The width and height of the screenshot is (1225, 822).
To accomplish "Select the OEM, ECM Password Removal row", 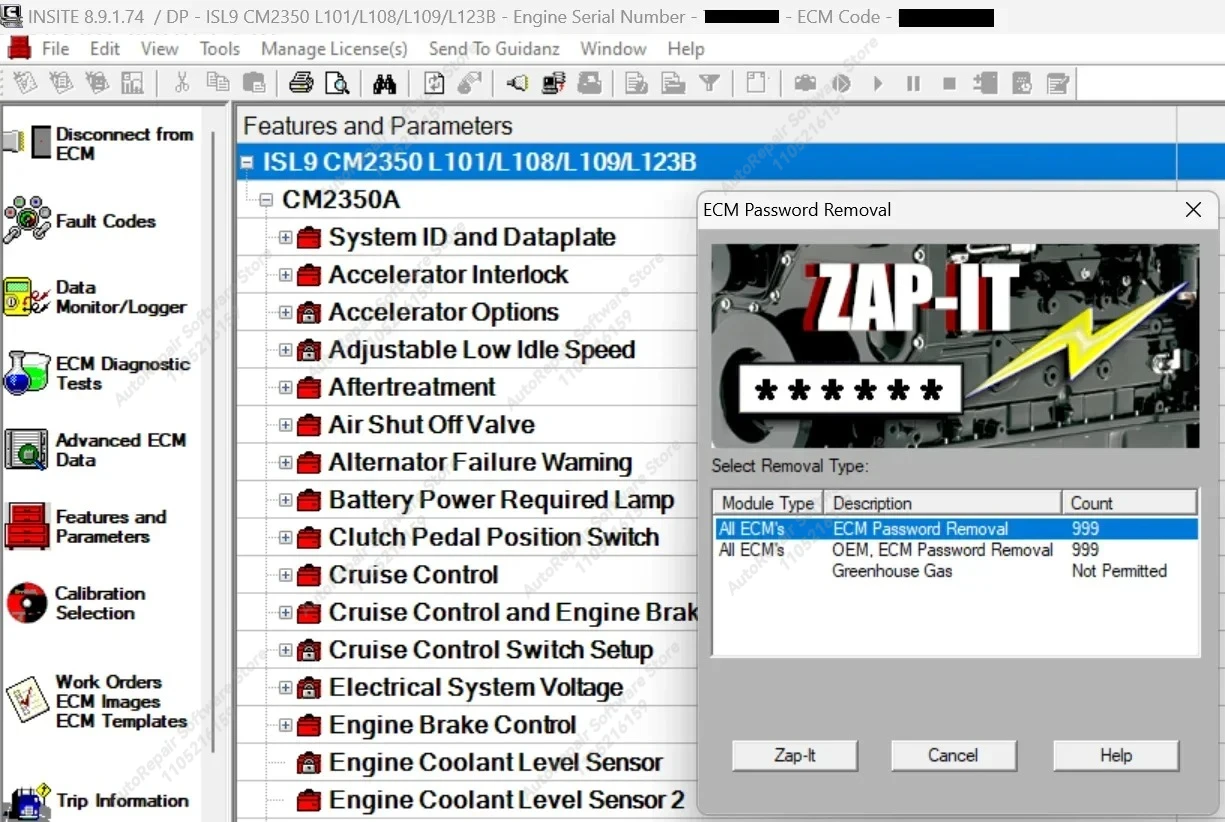I will 956,550.
